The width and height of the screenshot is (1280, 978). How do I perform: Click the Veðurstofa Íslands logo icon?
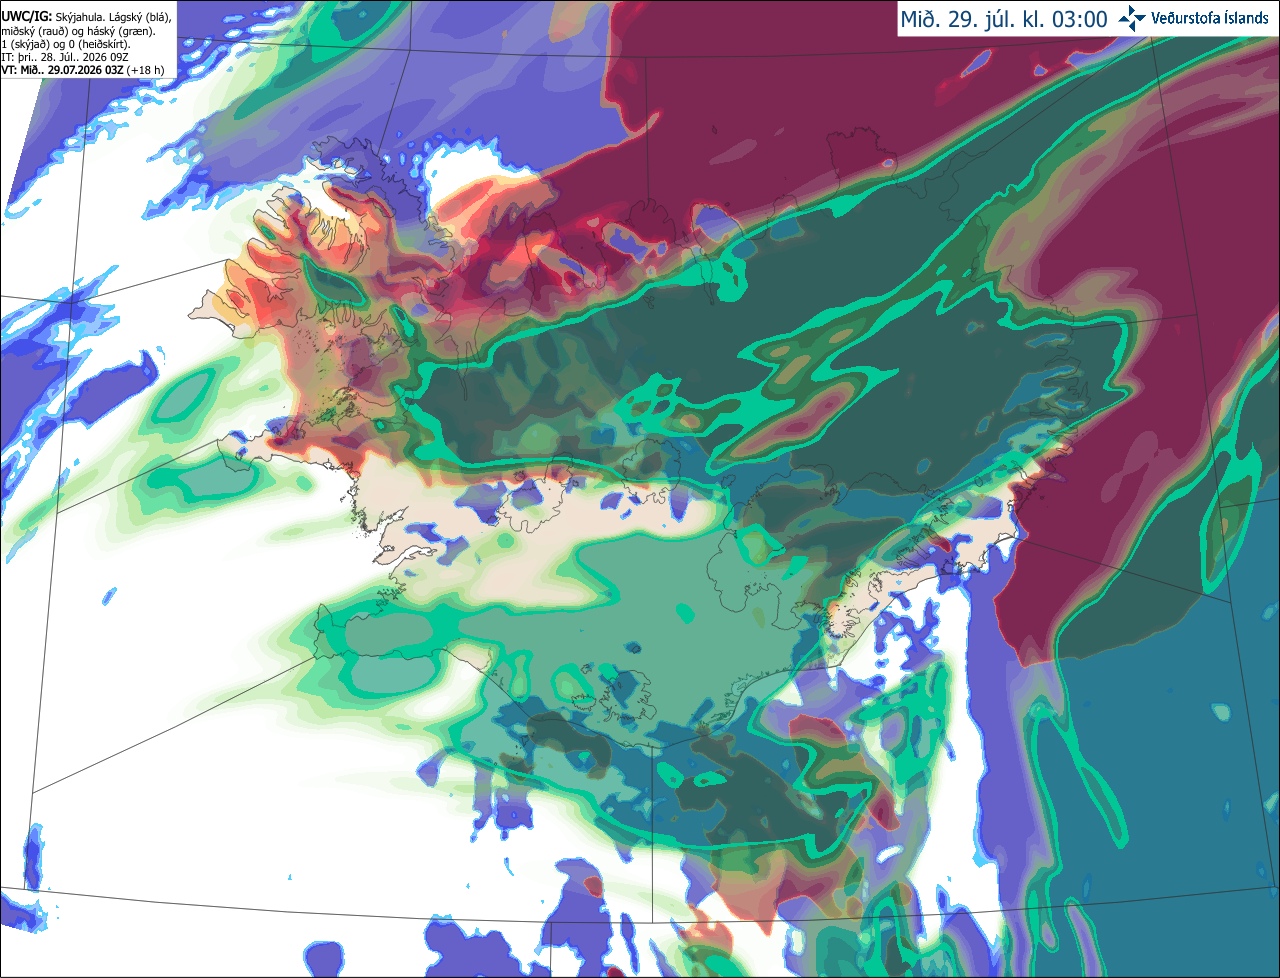pyautogui.click(x=1132, y=18)
